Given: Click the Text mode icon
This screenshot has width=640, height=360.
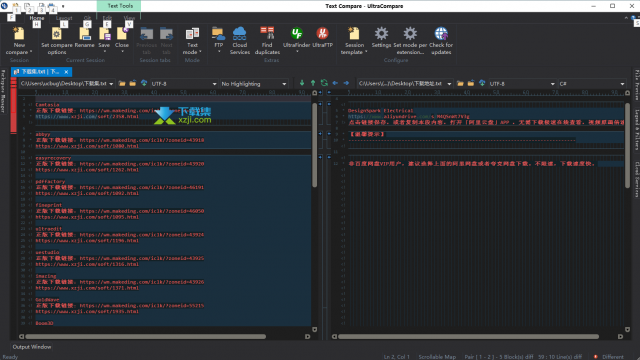Looking at the screenshot, I should click(x=192, y=34).
